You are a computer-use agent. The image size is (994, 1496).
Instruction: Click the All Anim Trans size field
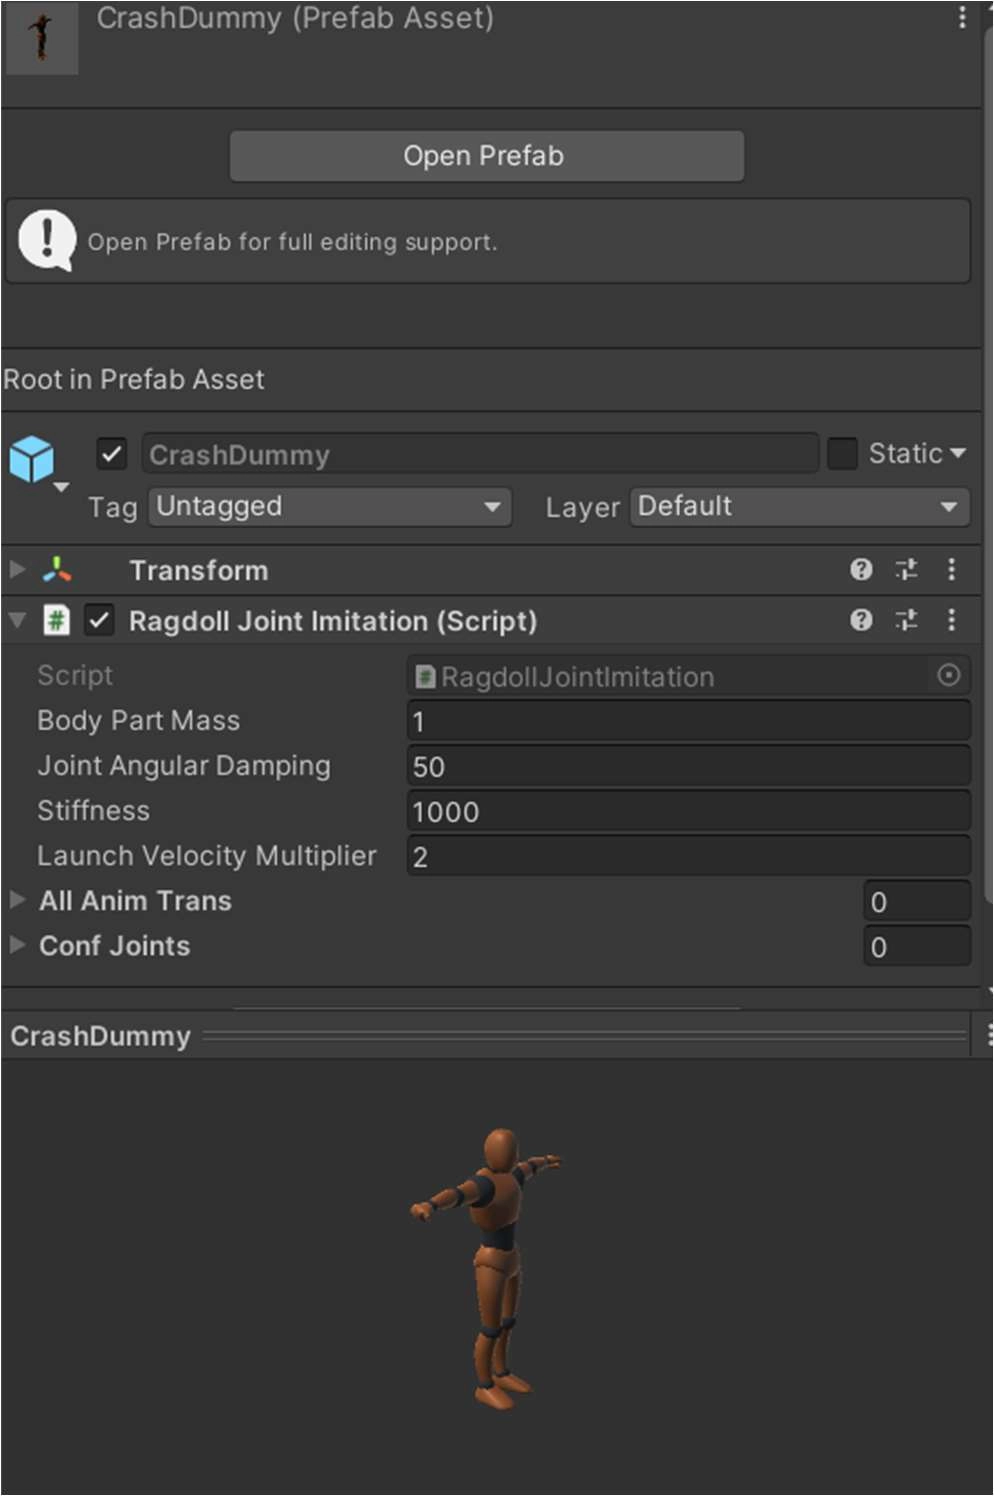pyautogui.click(x=917, y=901)
